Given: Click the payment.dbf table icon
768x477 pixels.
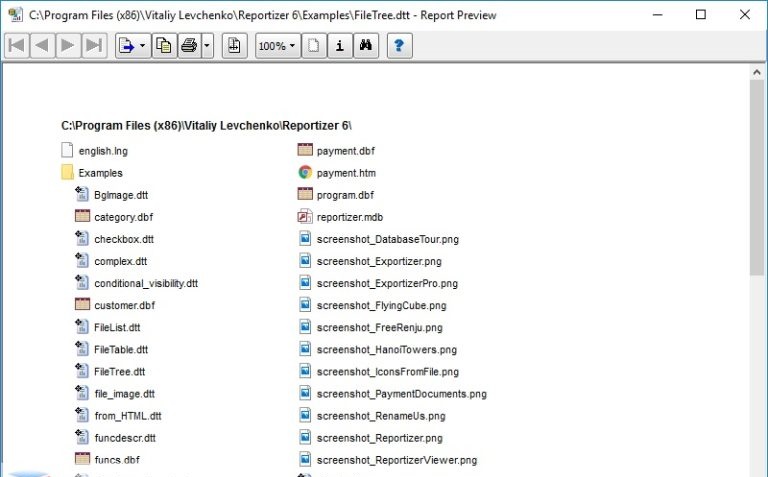Looking at the screenshot, I should tap(305, 150).
